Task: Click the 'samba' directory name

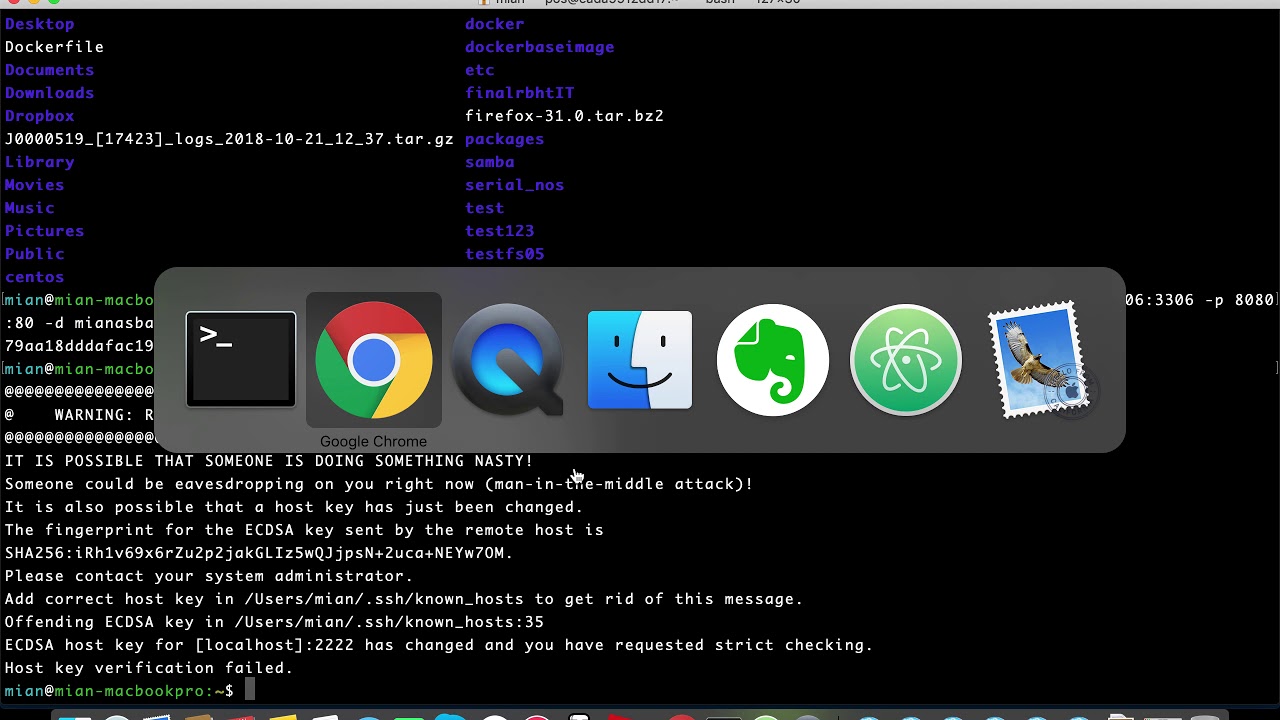Action: point(489,162)
